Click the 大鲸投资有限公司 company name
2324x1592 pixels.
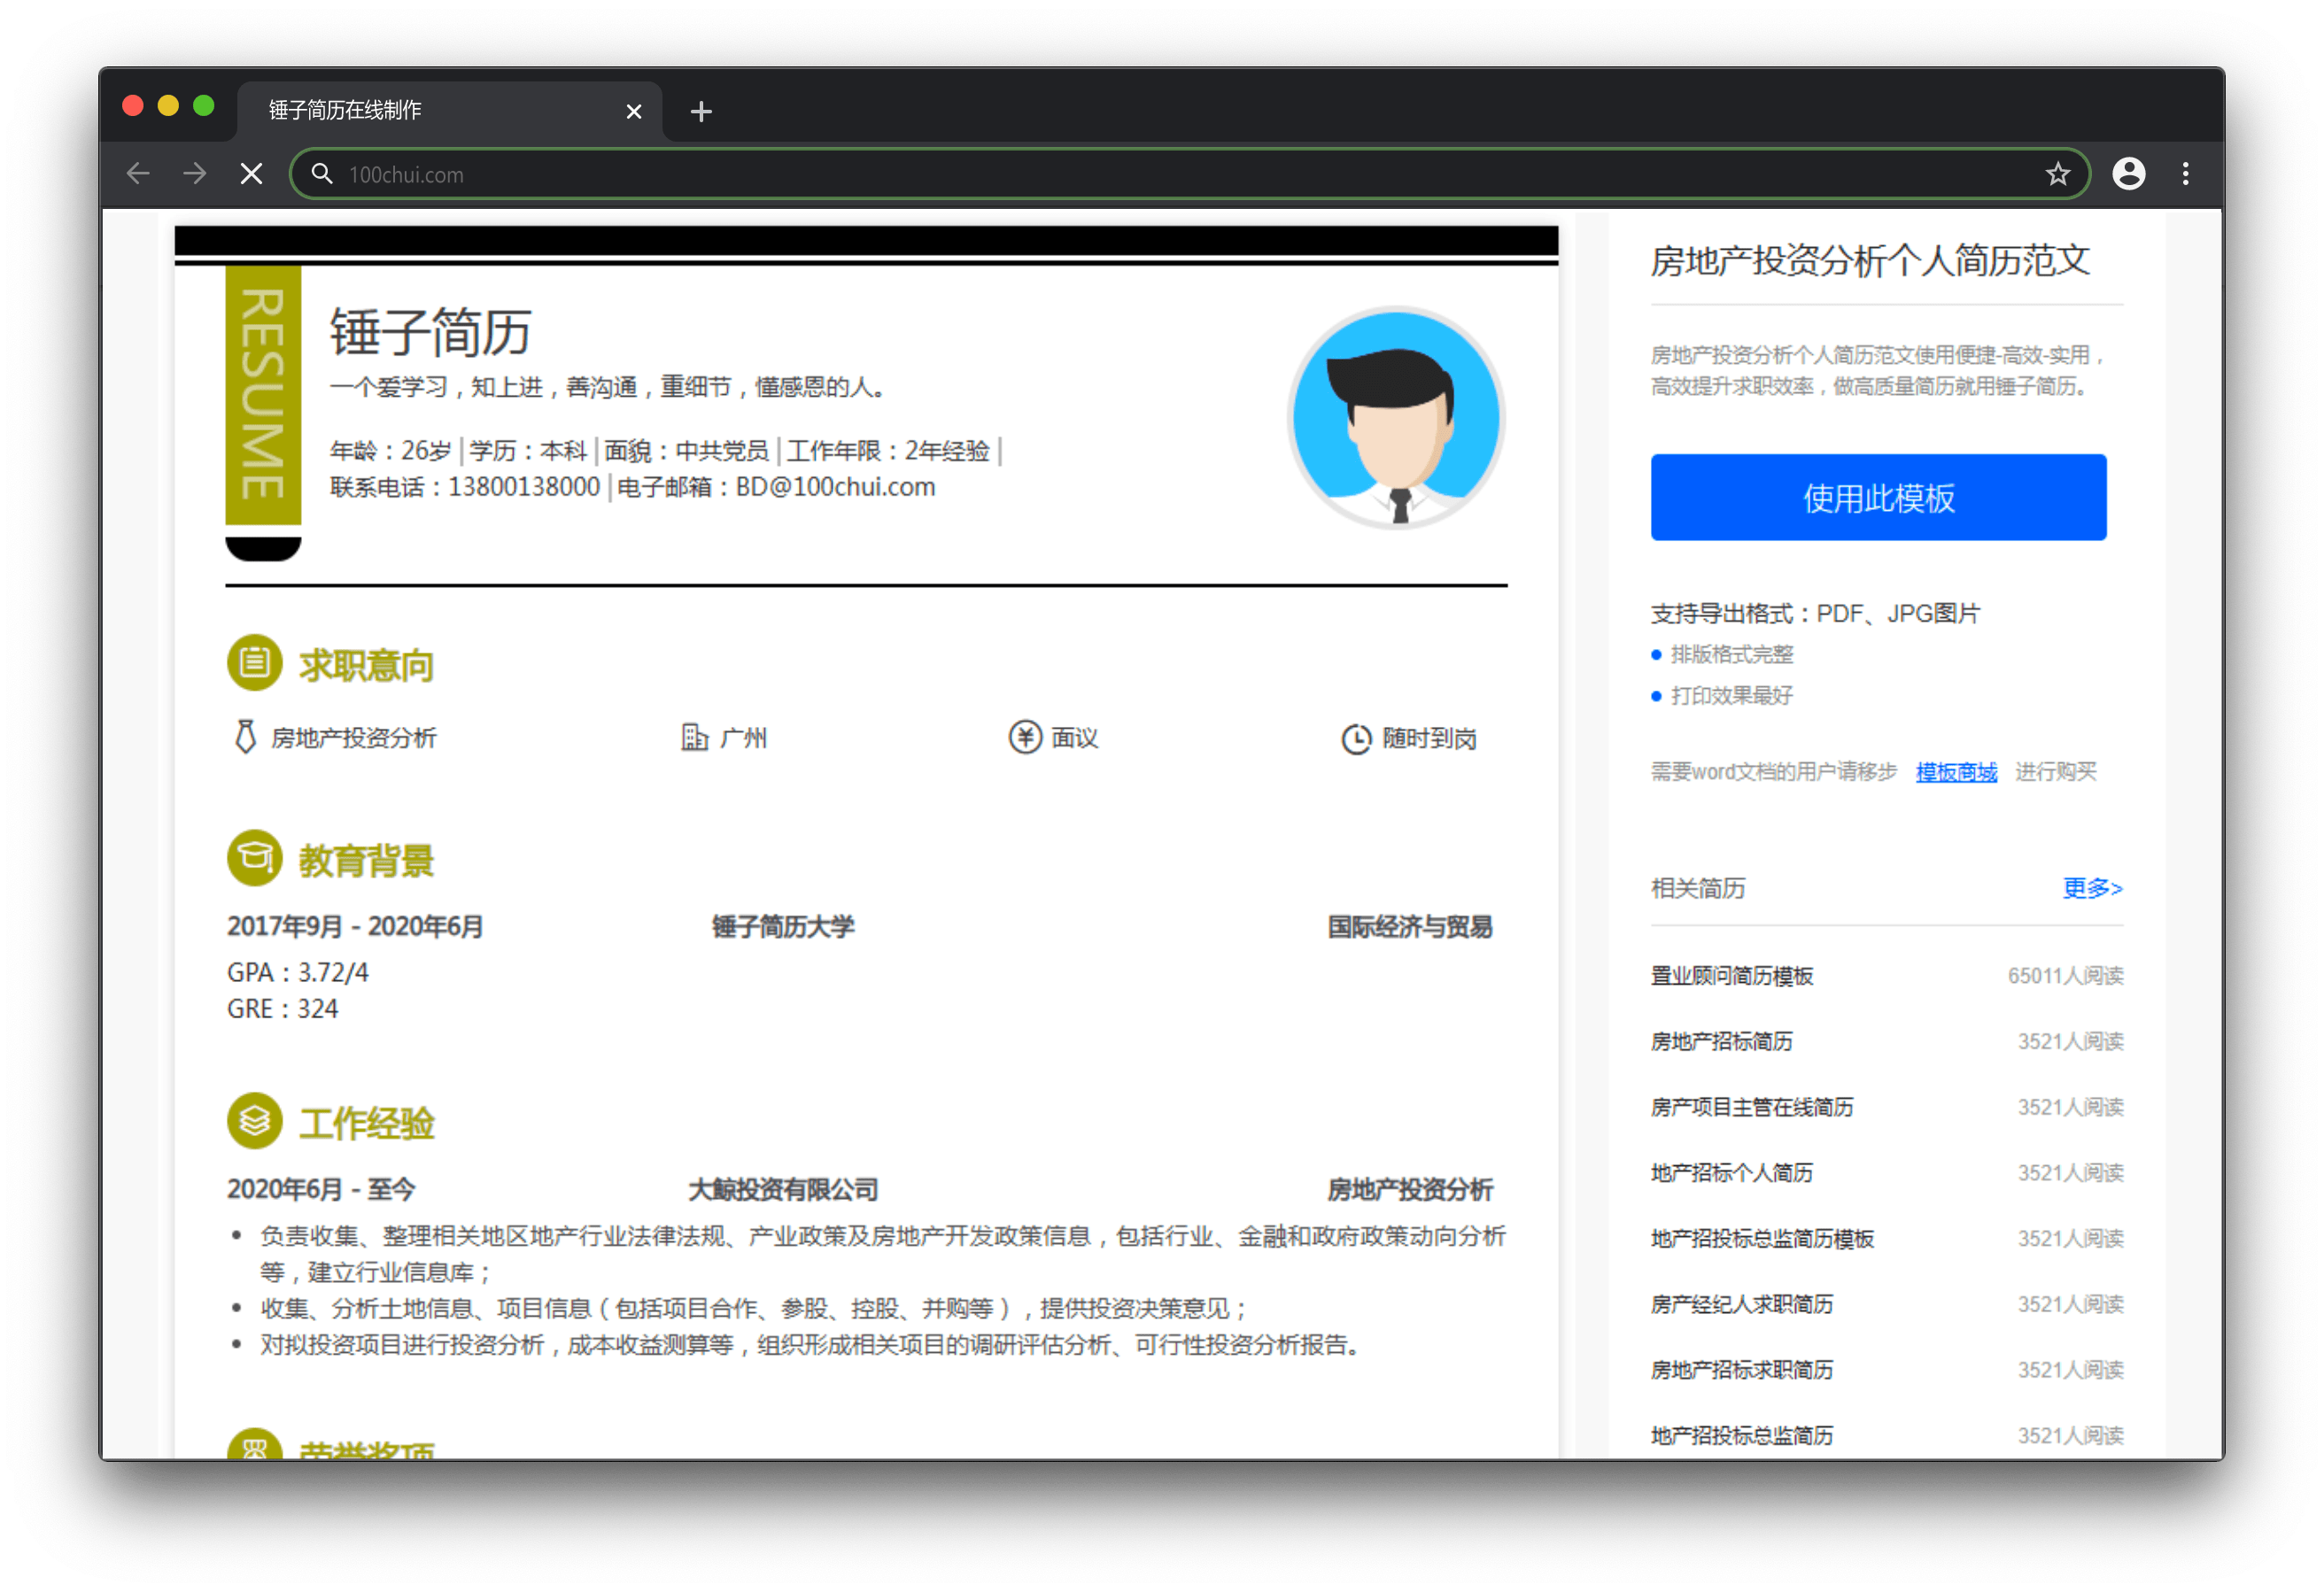783,1190
